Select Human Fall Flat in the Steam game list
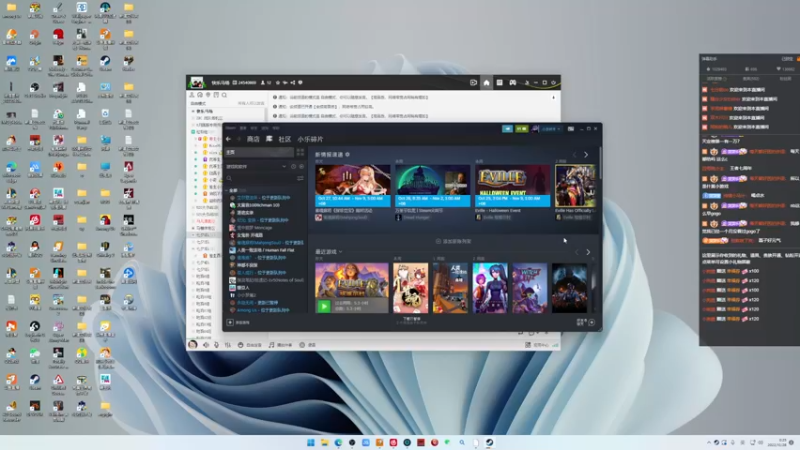The image size is (800, 450). 265,250
